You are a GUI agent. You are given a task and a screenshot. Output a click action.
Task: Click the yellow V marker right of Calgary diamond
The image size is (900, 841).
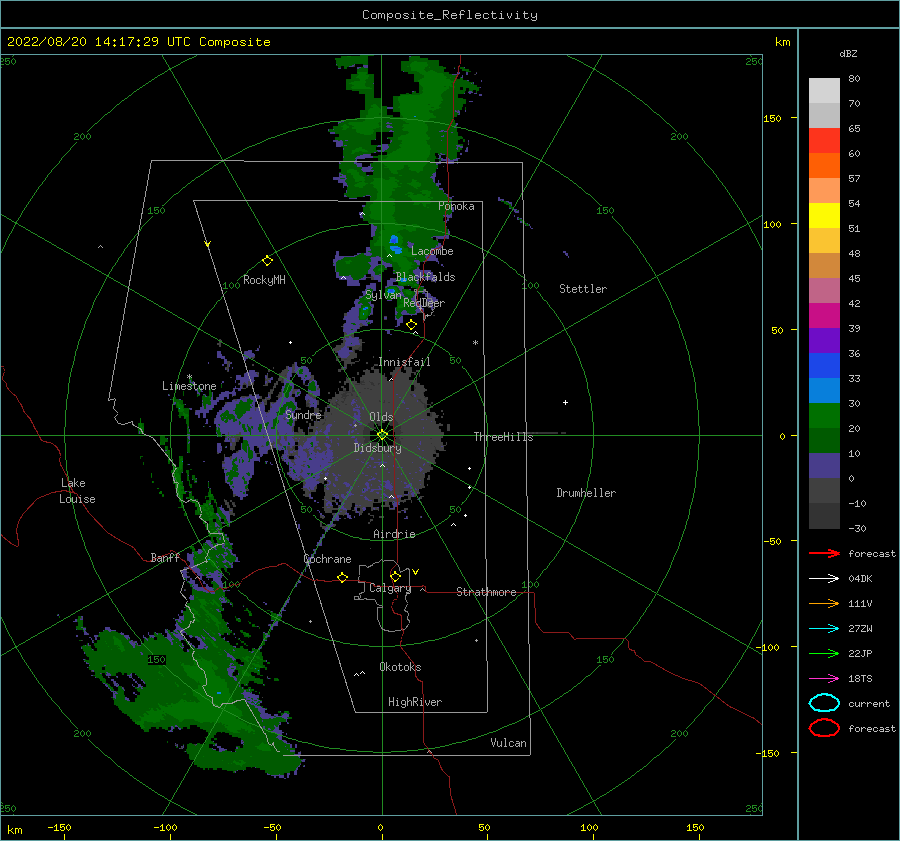[x=416, y=572]
